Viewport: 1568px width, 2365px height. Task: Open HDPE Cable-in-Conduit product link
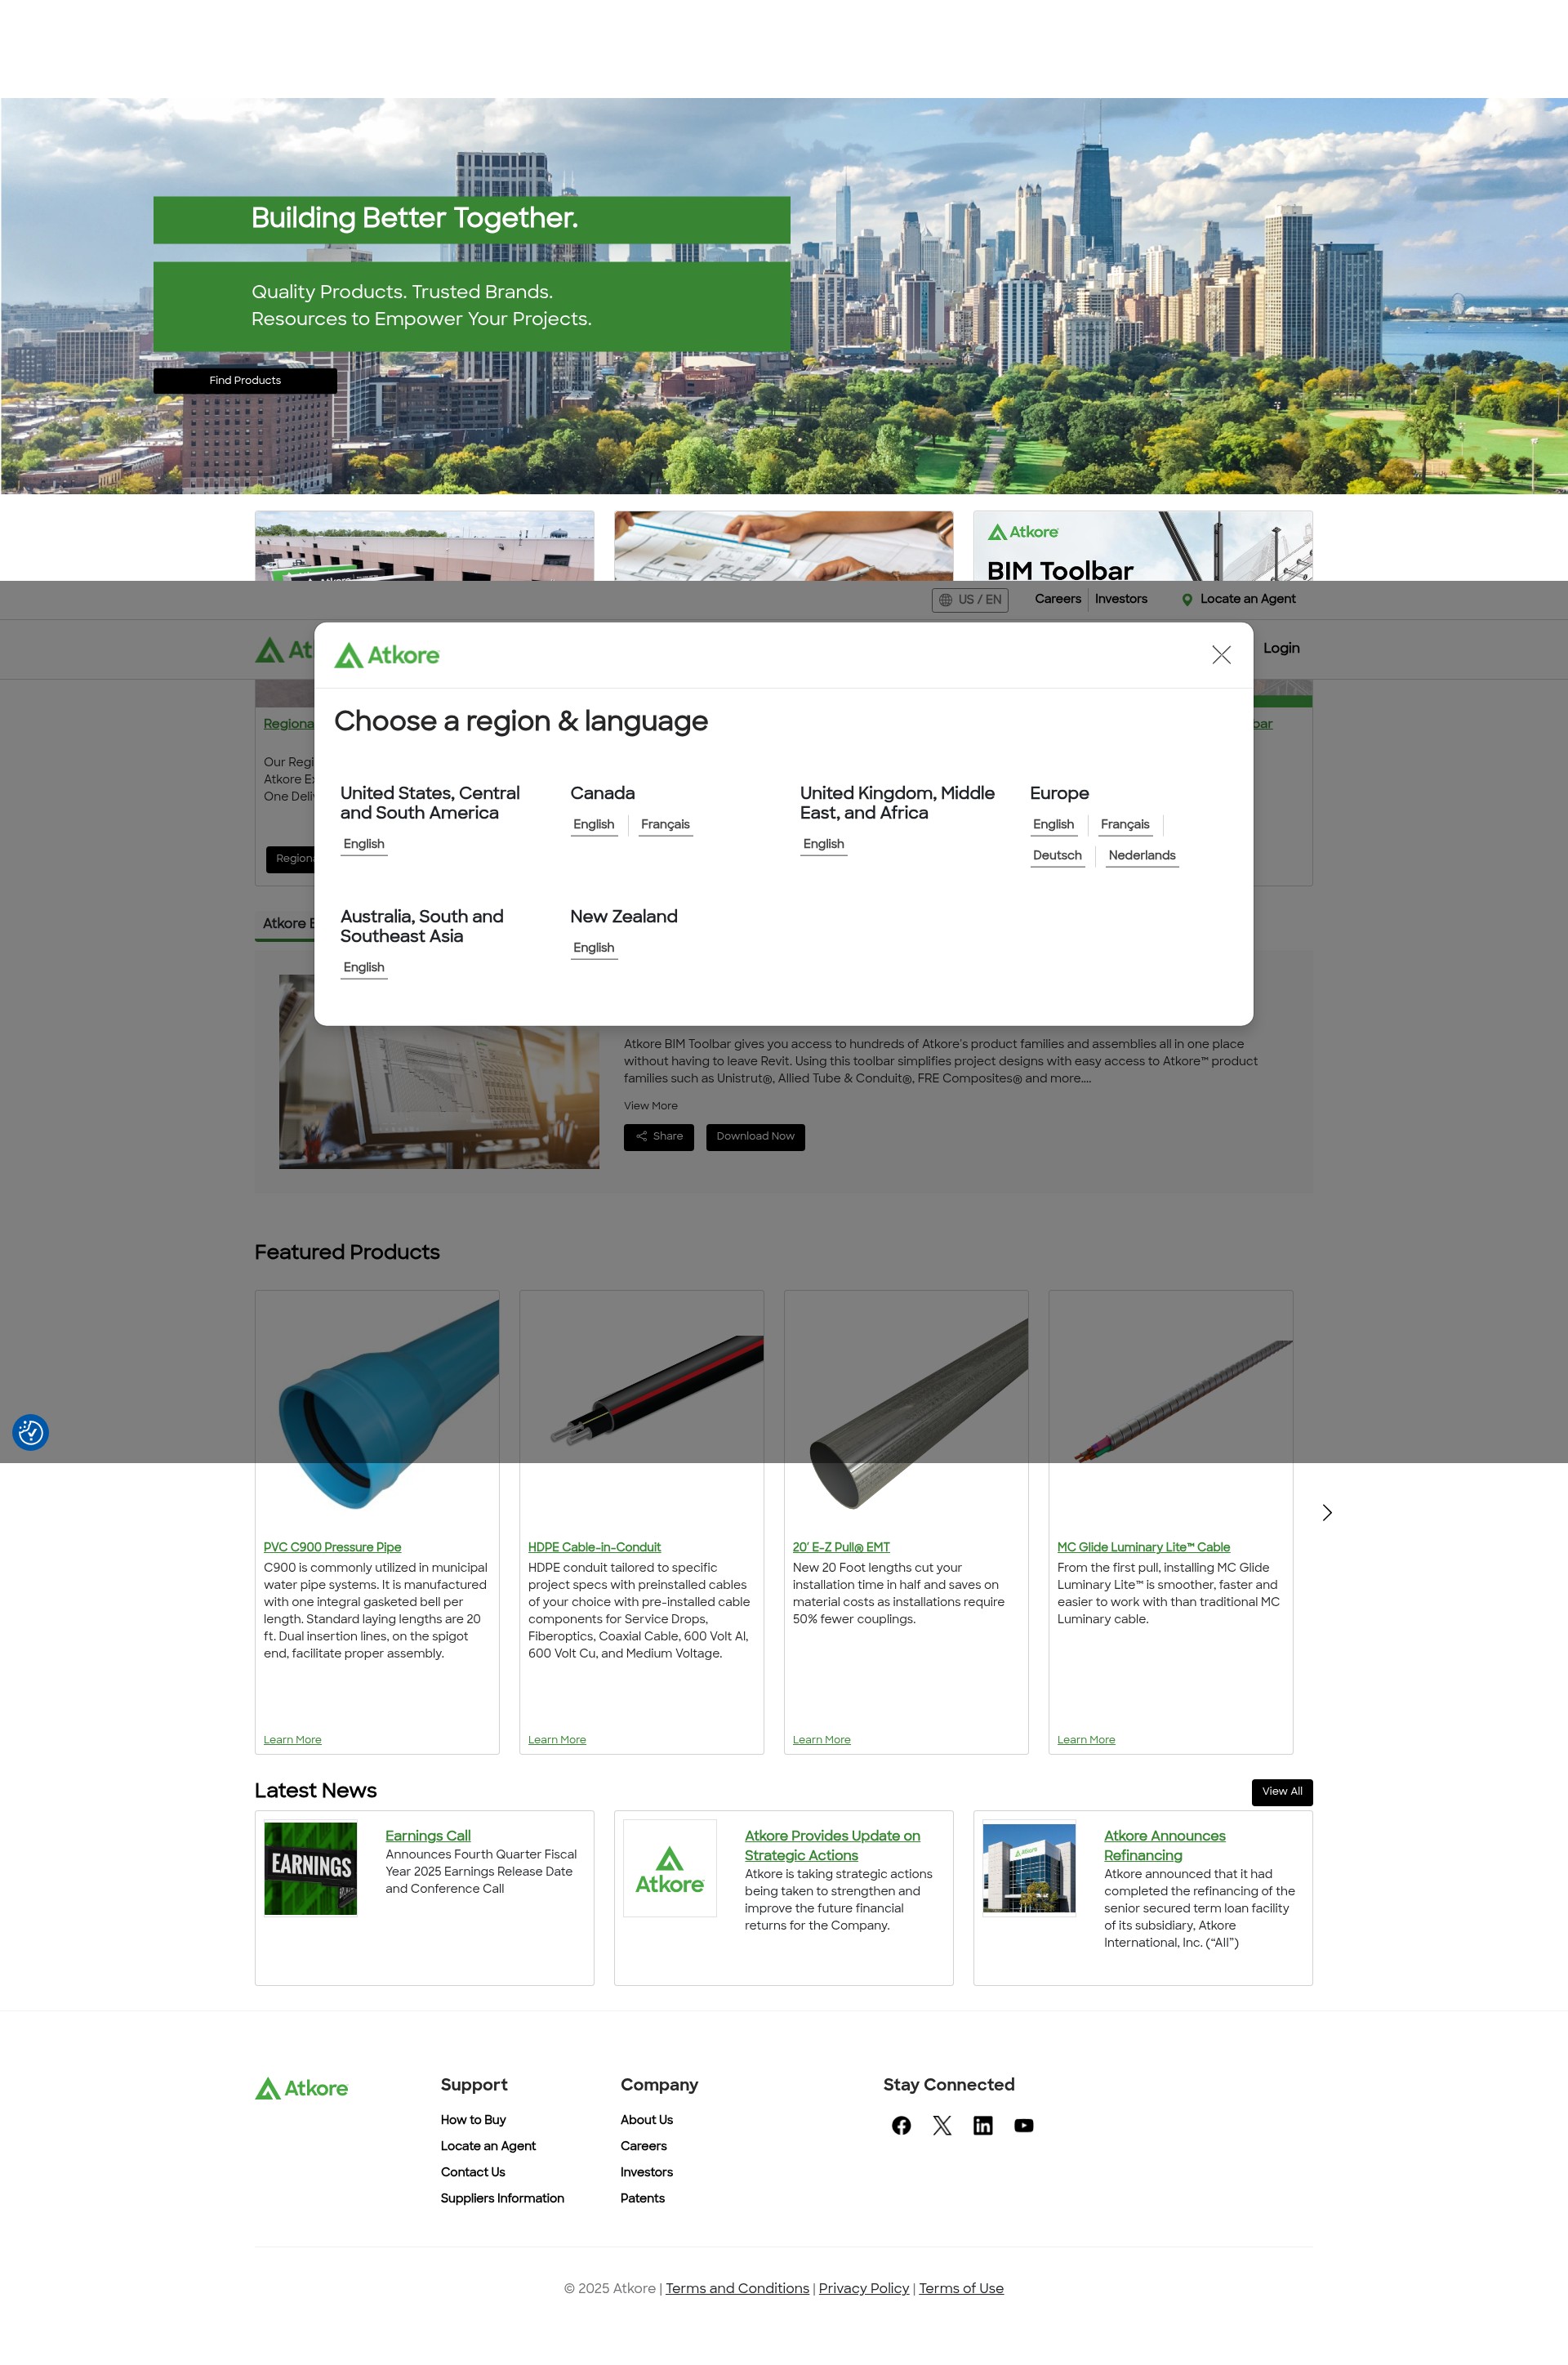594,1547
